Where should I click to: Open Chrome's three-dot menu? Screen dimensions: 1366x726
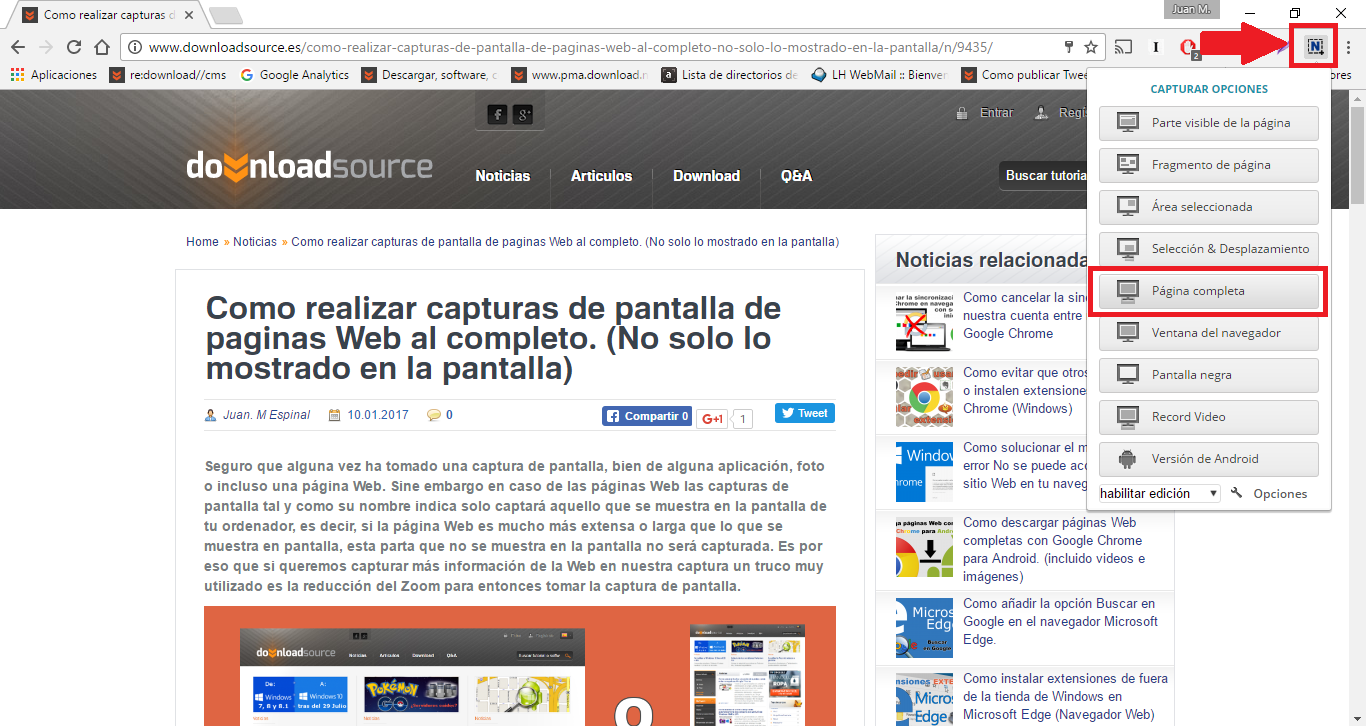pos(1348,47)
